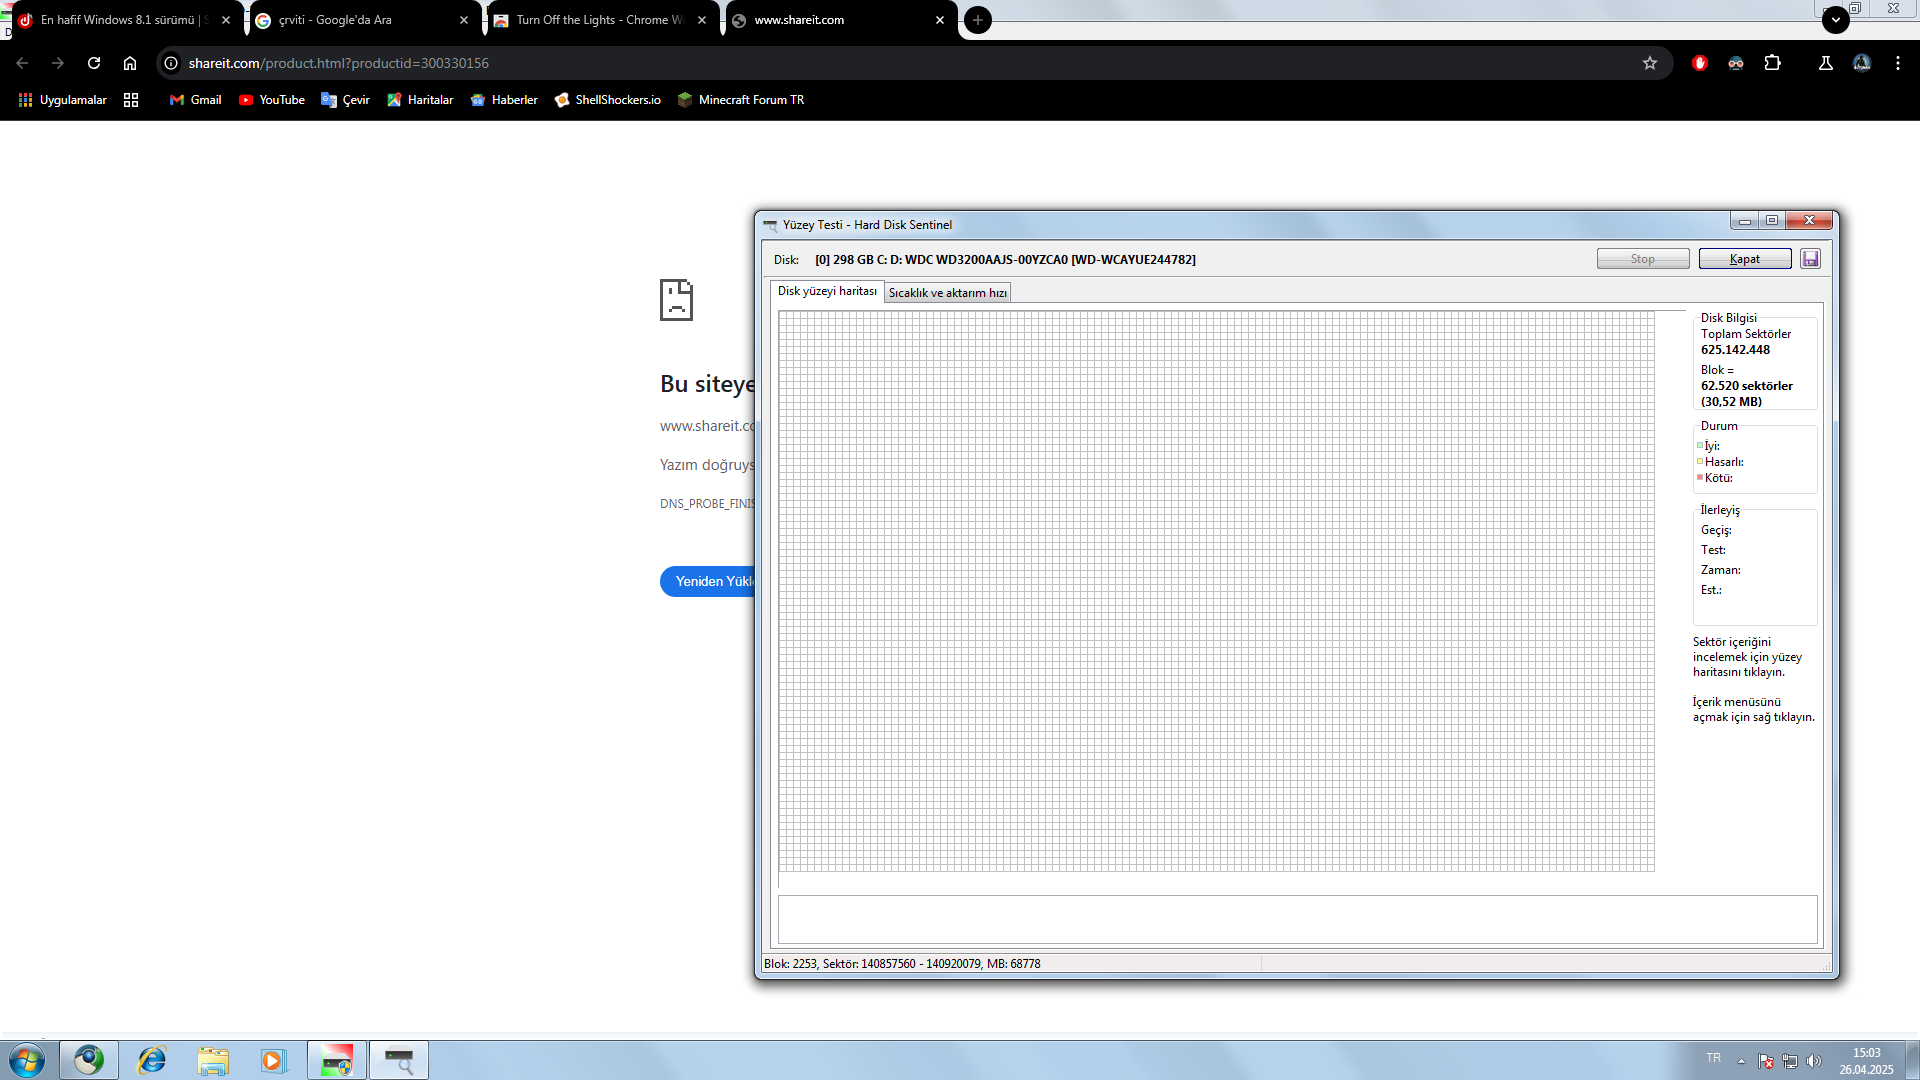
Task: Open Chrome Labs flask icon
Action: pyautogui.click(x=1825, y=63)
